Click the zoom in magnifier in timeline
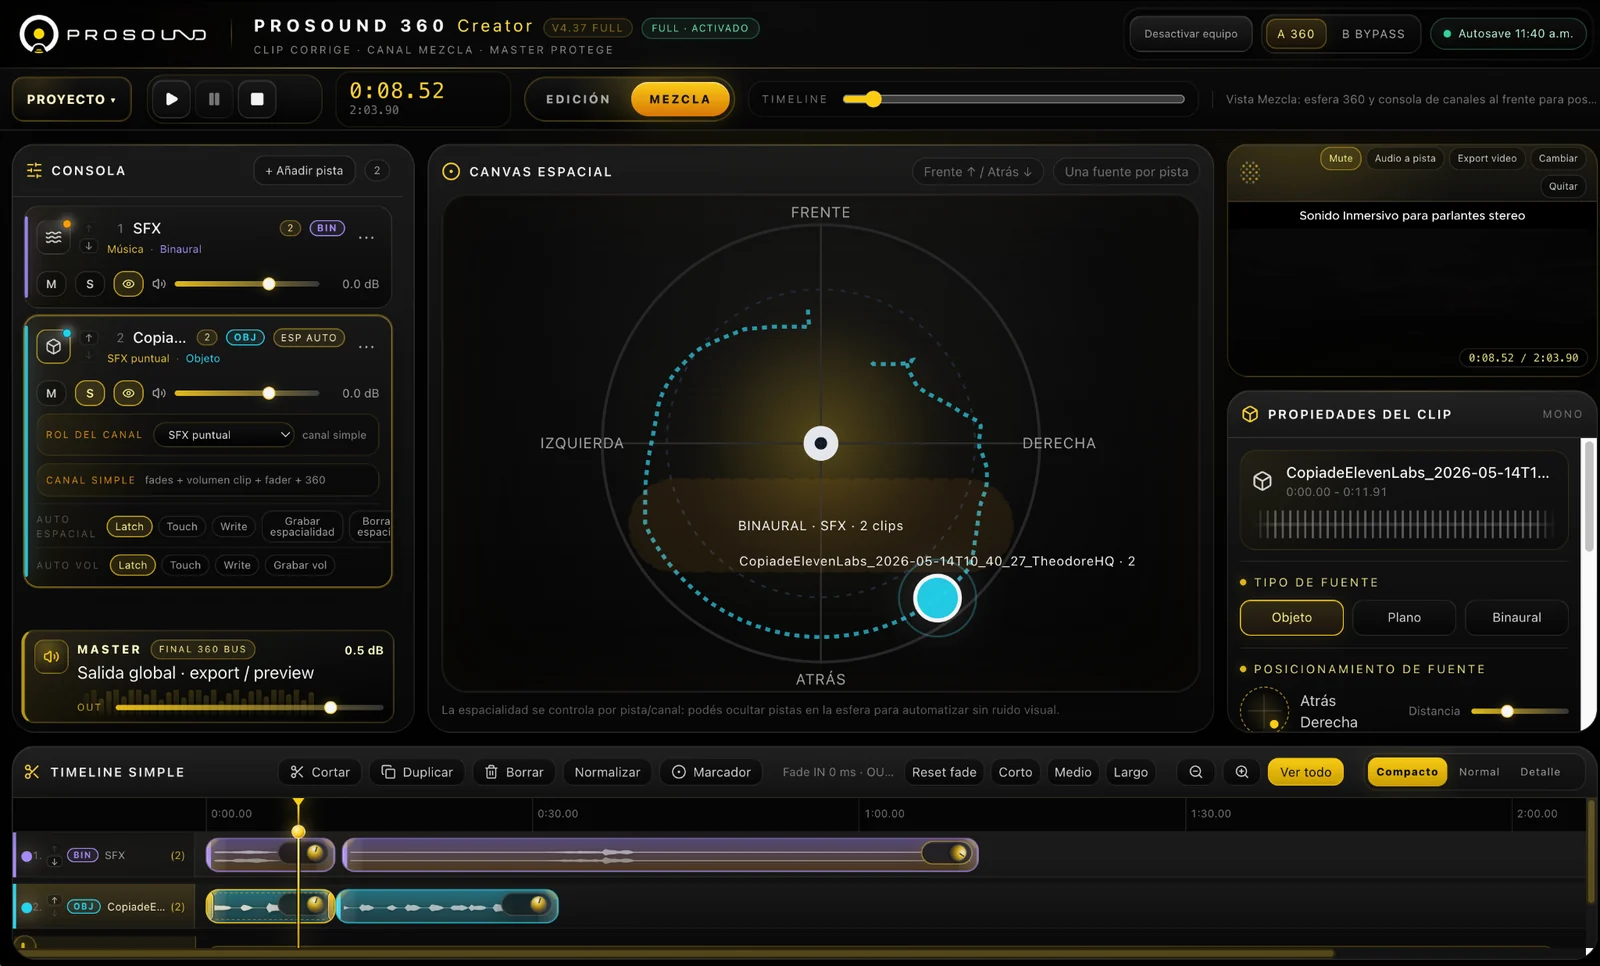 click(x=1242, y=772)
